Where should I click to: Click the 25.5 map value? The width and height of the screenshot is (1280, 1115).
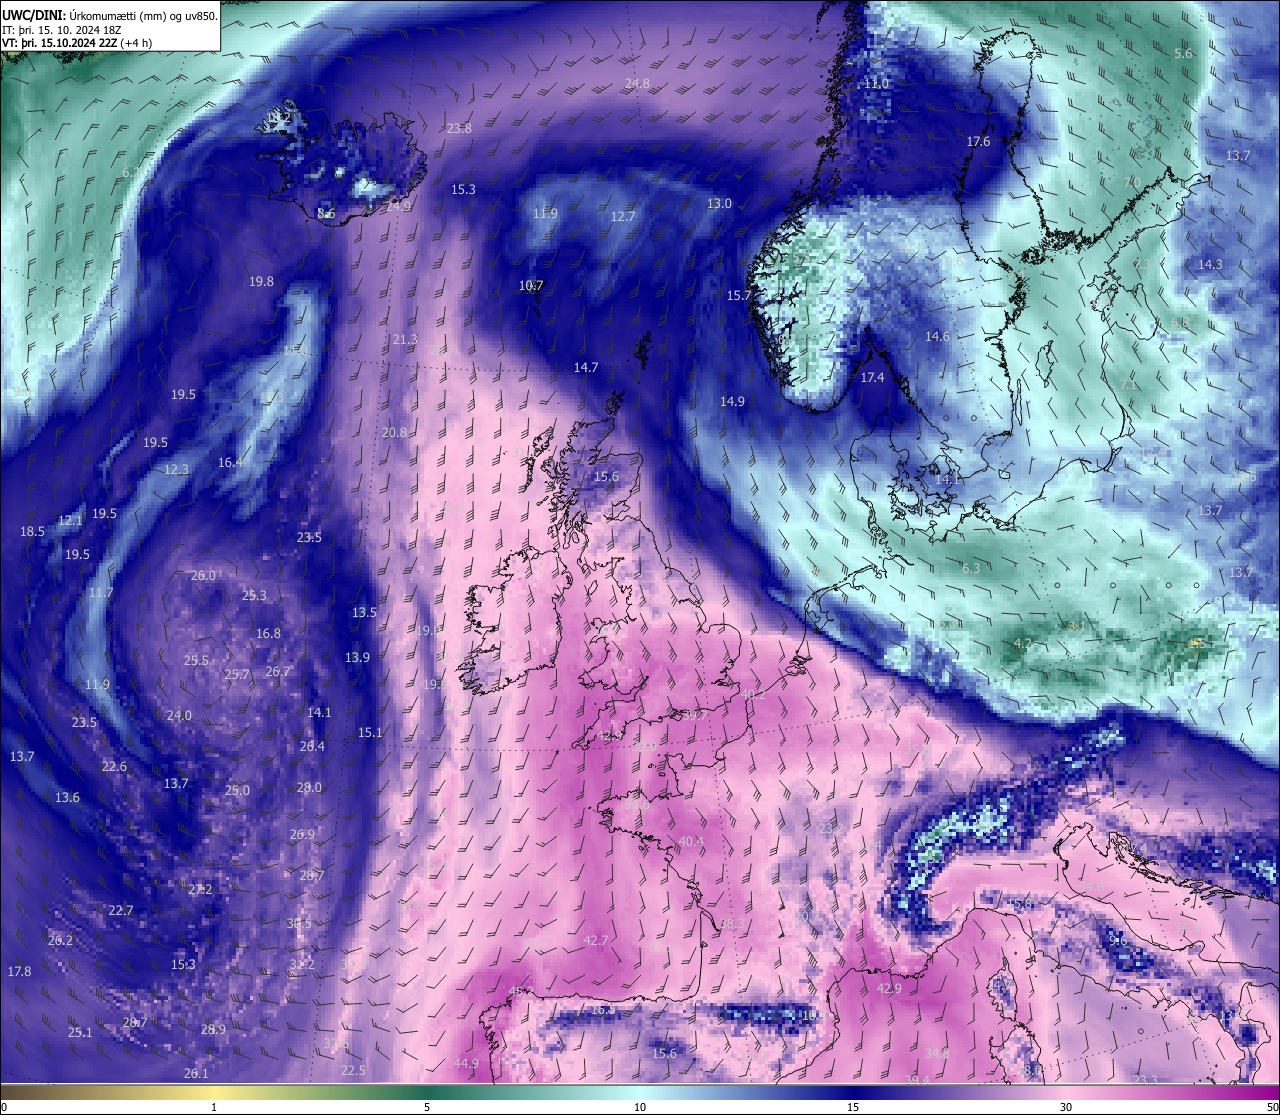196,660
